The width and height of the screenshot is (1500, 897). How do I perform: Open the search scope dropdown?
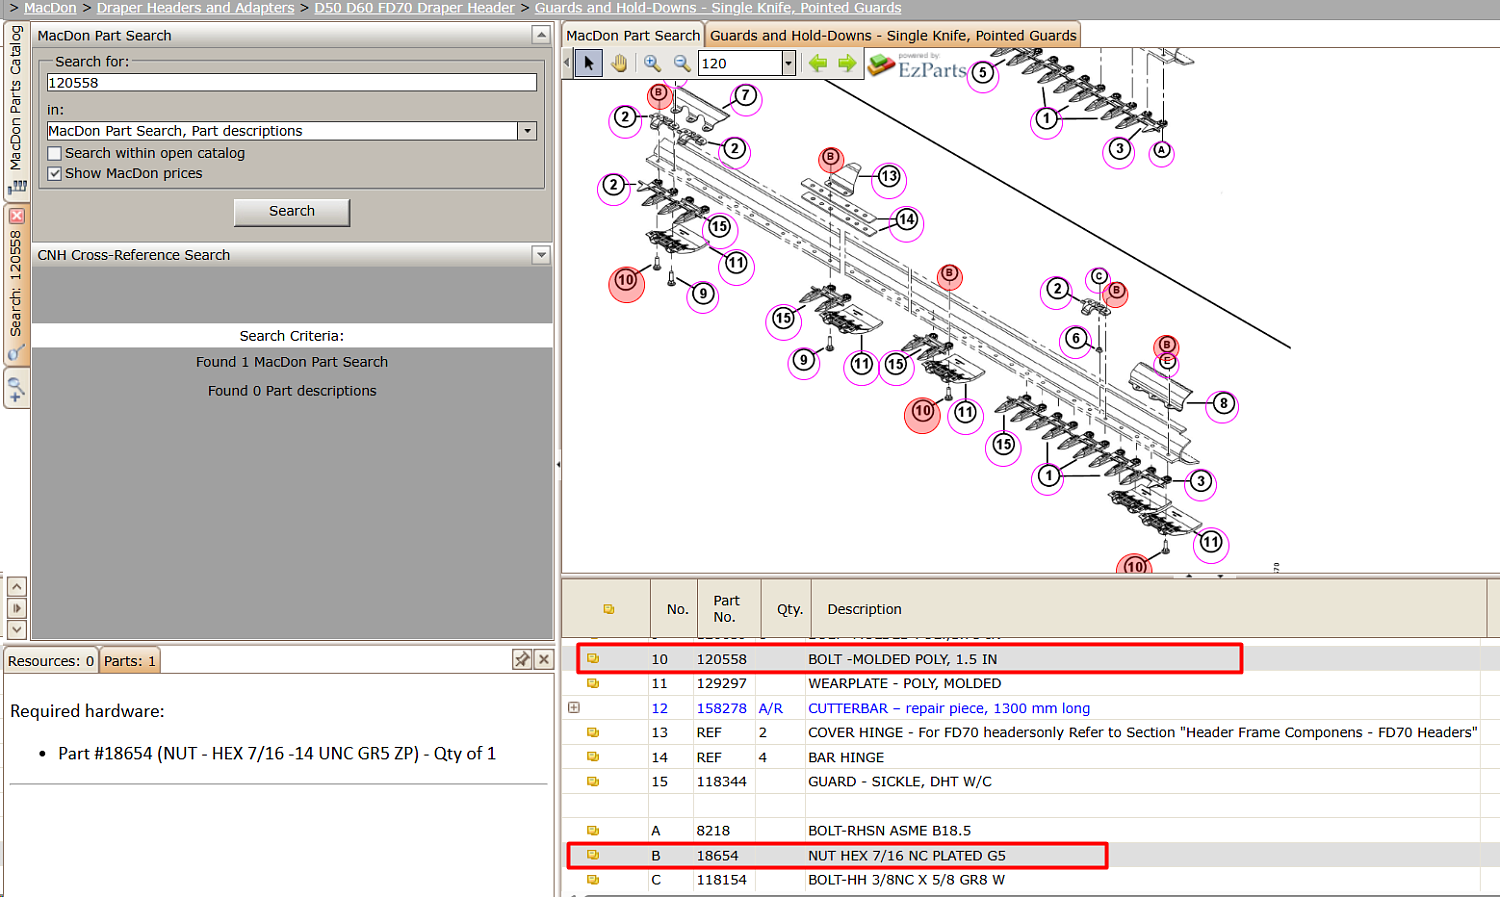[x=527, y=131]
